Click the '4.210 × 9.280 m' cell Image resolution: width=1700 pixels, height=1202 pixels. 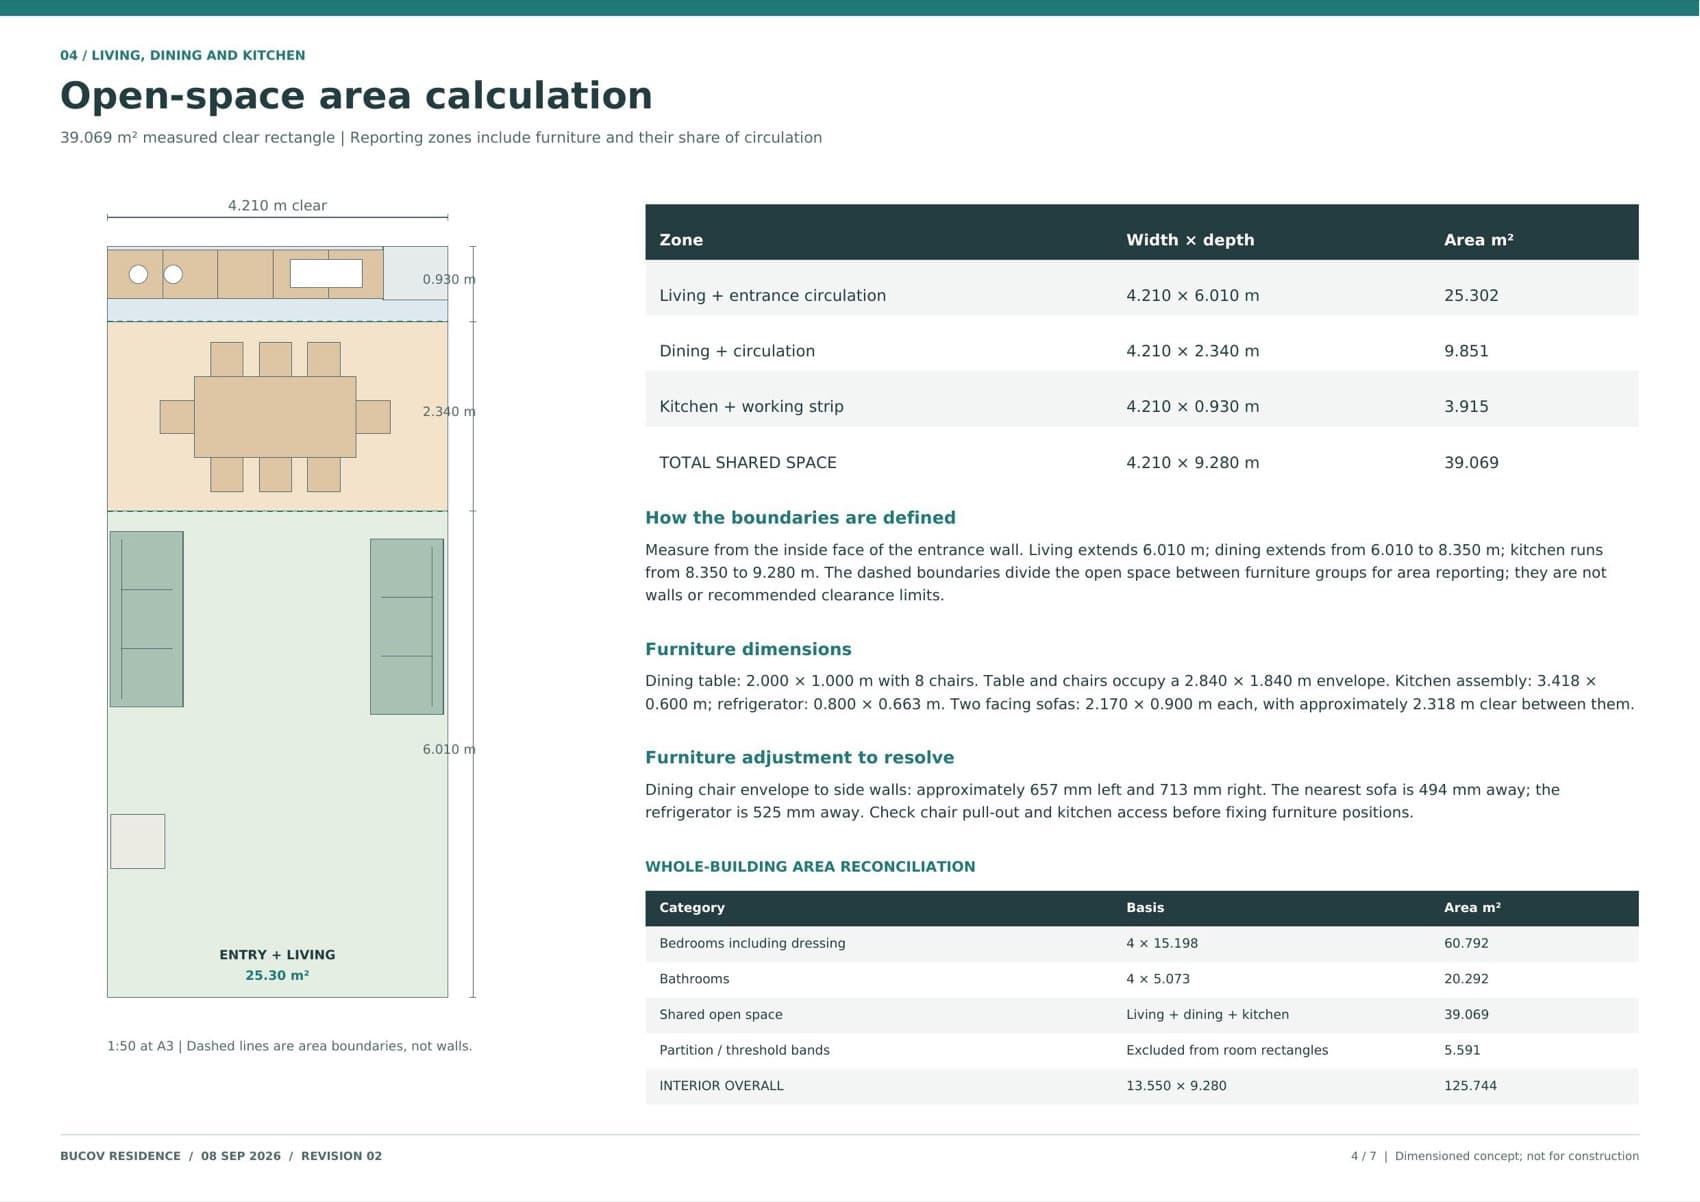tap(1192, 462)
